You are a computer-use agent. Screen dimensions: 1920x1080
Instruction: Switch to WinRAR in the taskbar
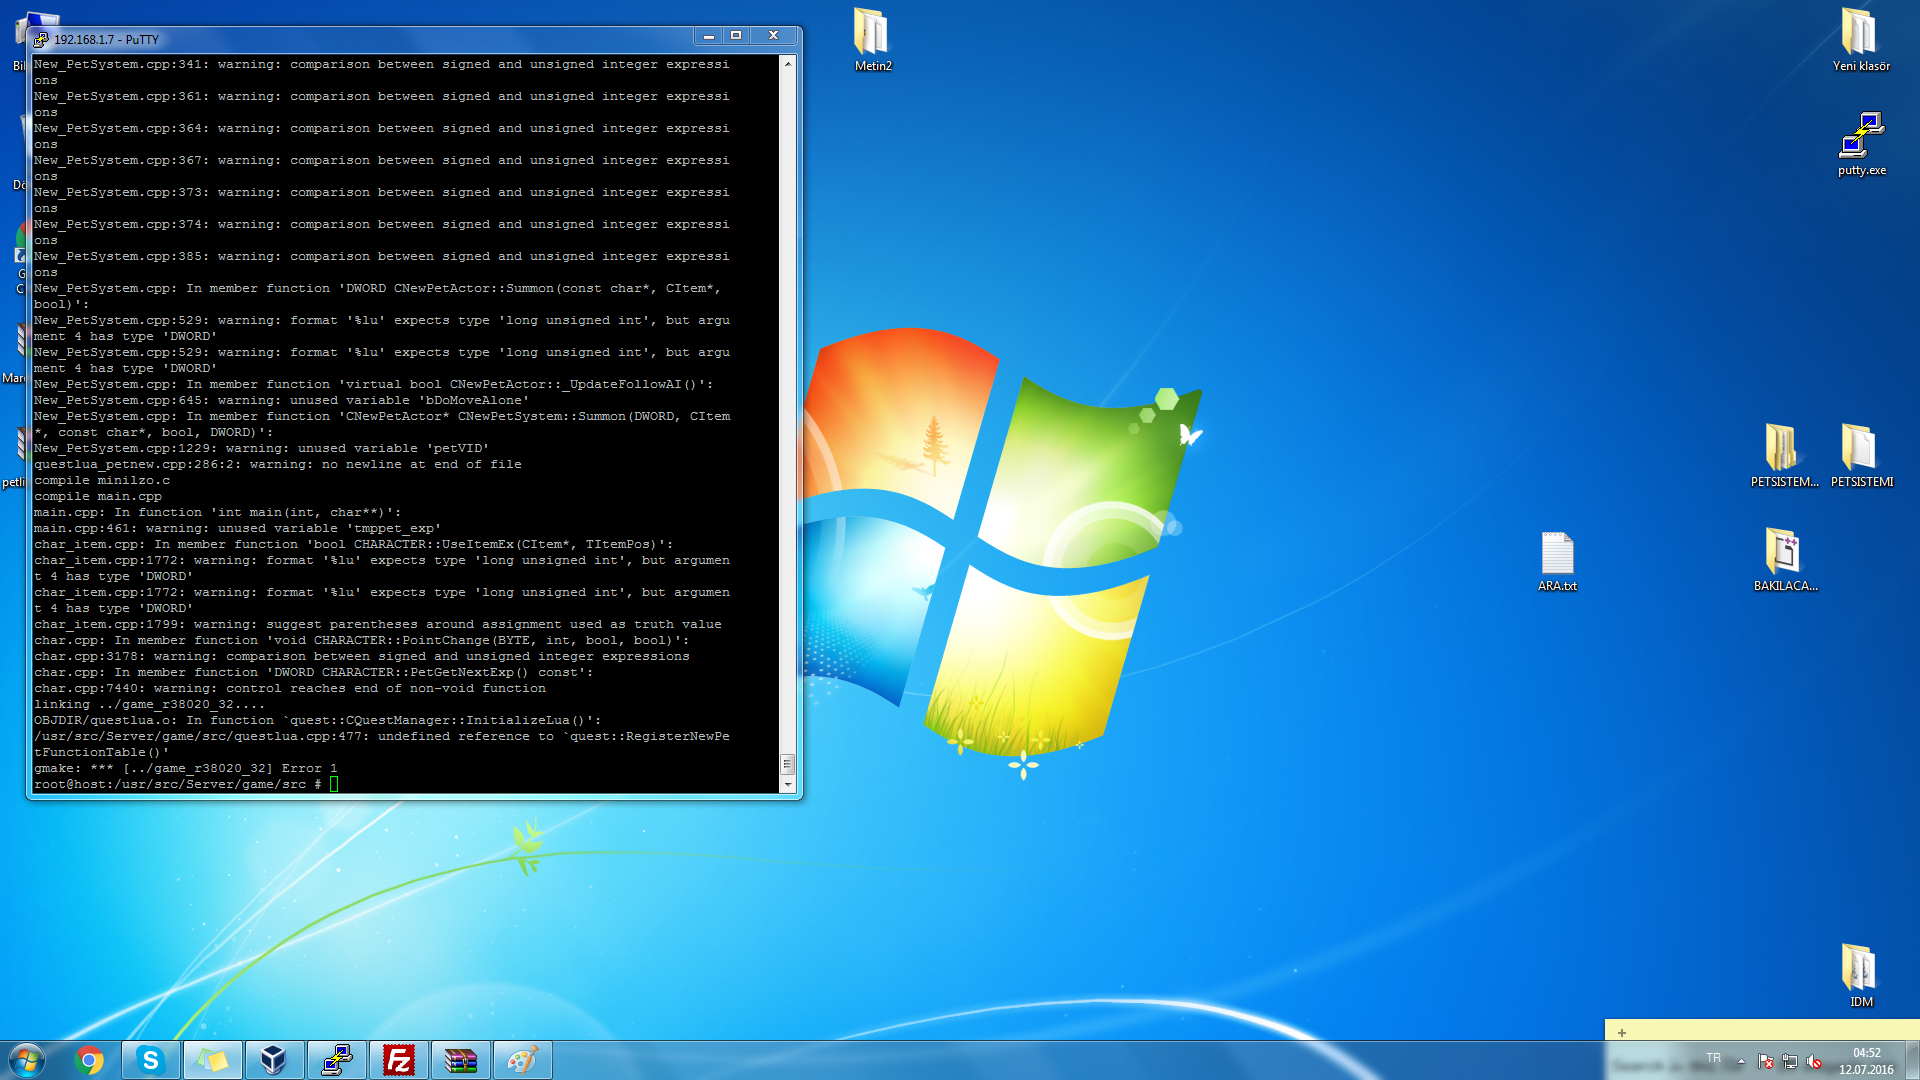click(x=460, y=1060)
